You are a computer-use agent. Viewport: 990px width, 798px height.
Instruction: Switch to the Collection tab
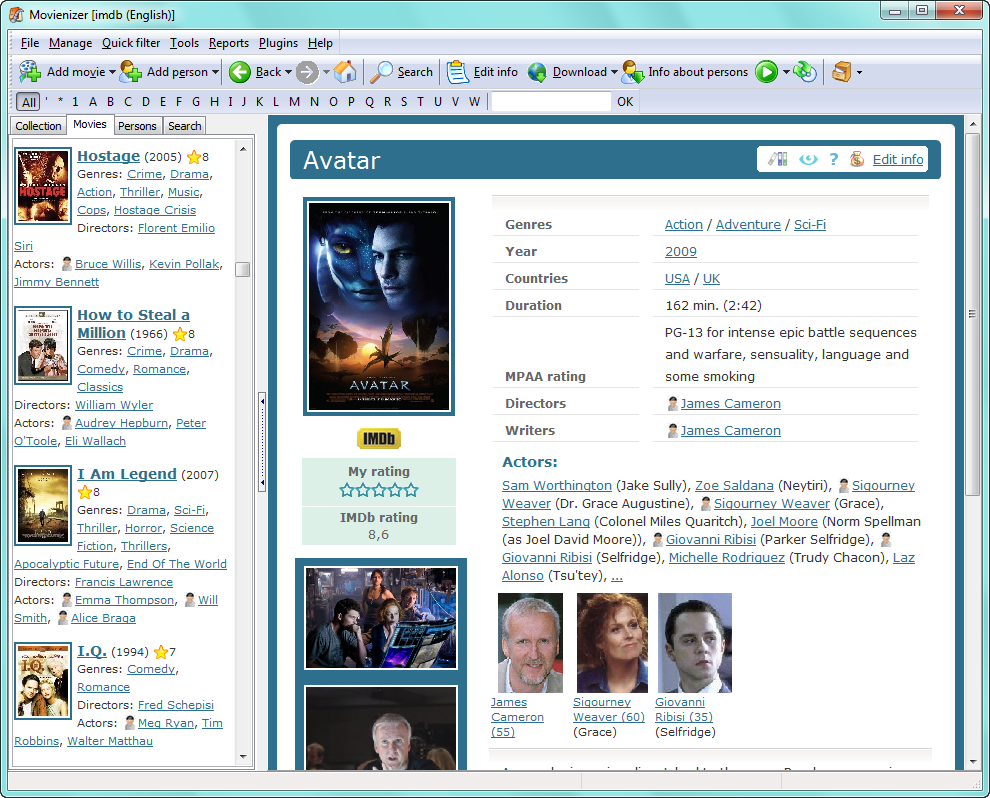pyautogui.click(x=39, y=126)
